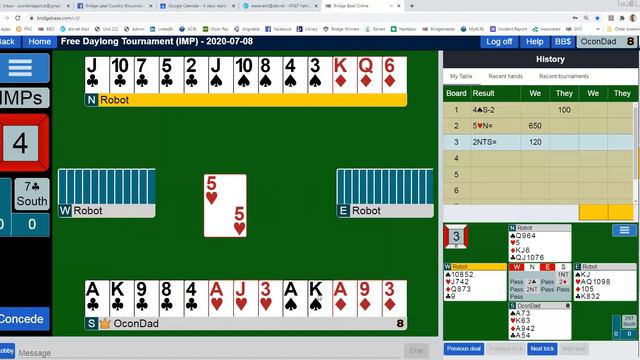
Task: Select board 1 row 4♠S-2
Action: [539, 109]
